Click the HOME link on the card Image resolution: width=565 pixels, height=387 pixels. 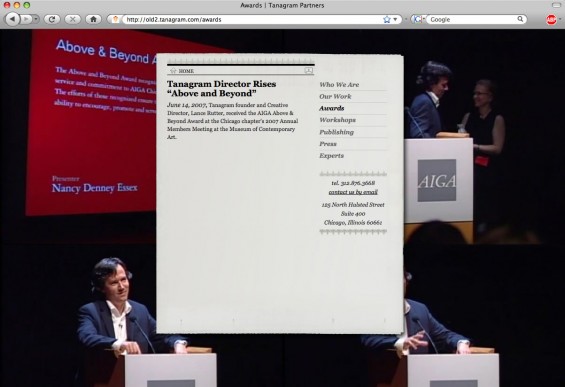click(186, 71)
